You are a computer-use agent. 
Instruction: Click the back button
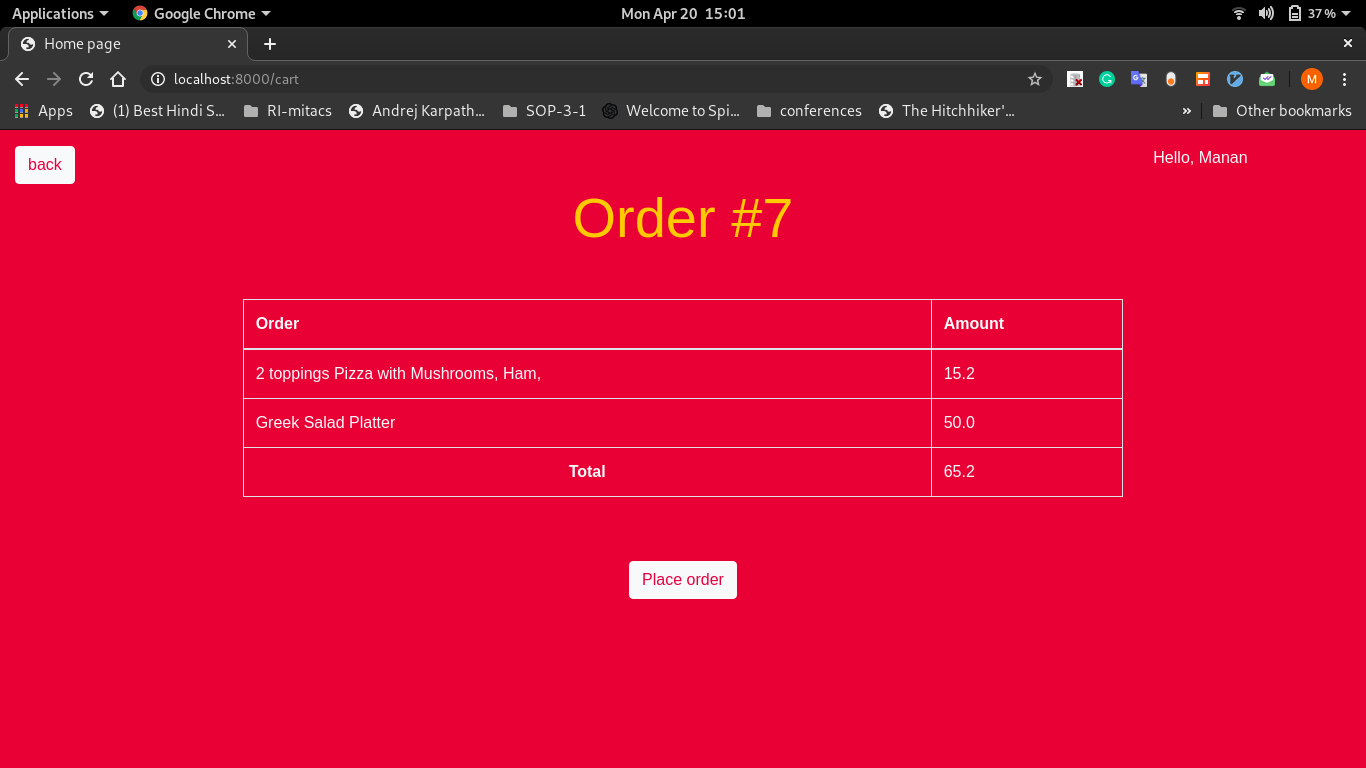[x=44, y=164]
